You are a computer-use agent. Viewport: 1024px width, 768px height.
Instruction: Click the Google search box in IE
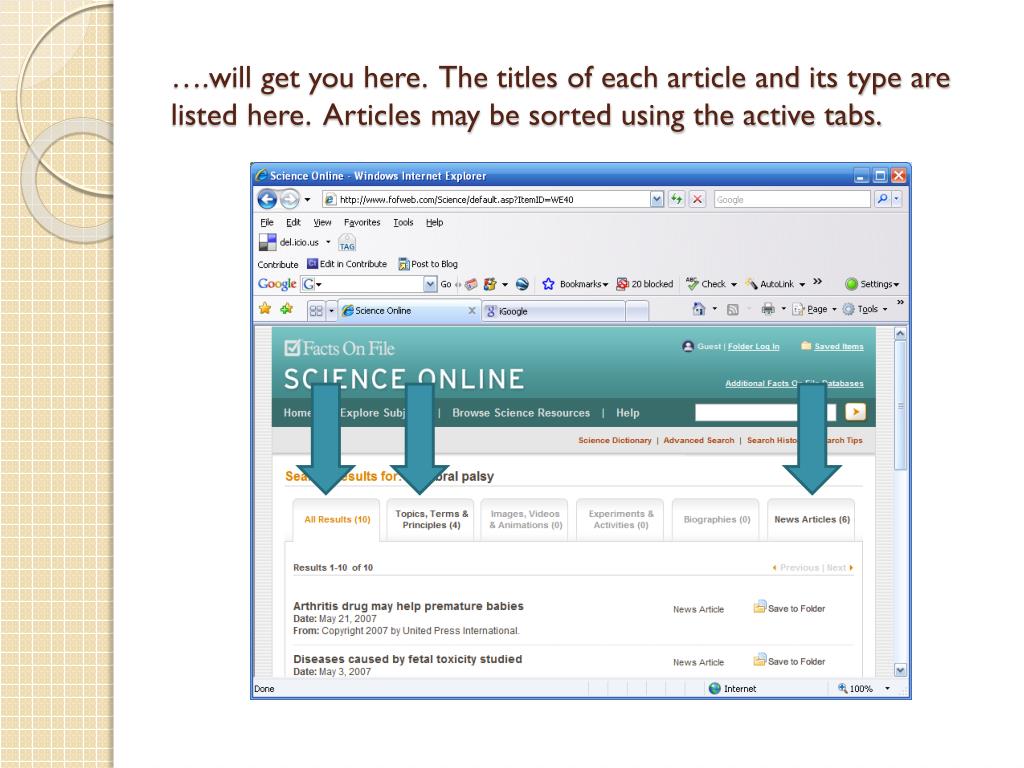(792, 200)
